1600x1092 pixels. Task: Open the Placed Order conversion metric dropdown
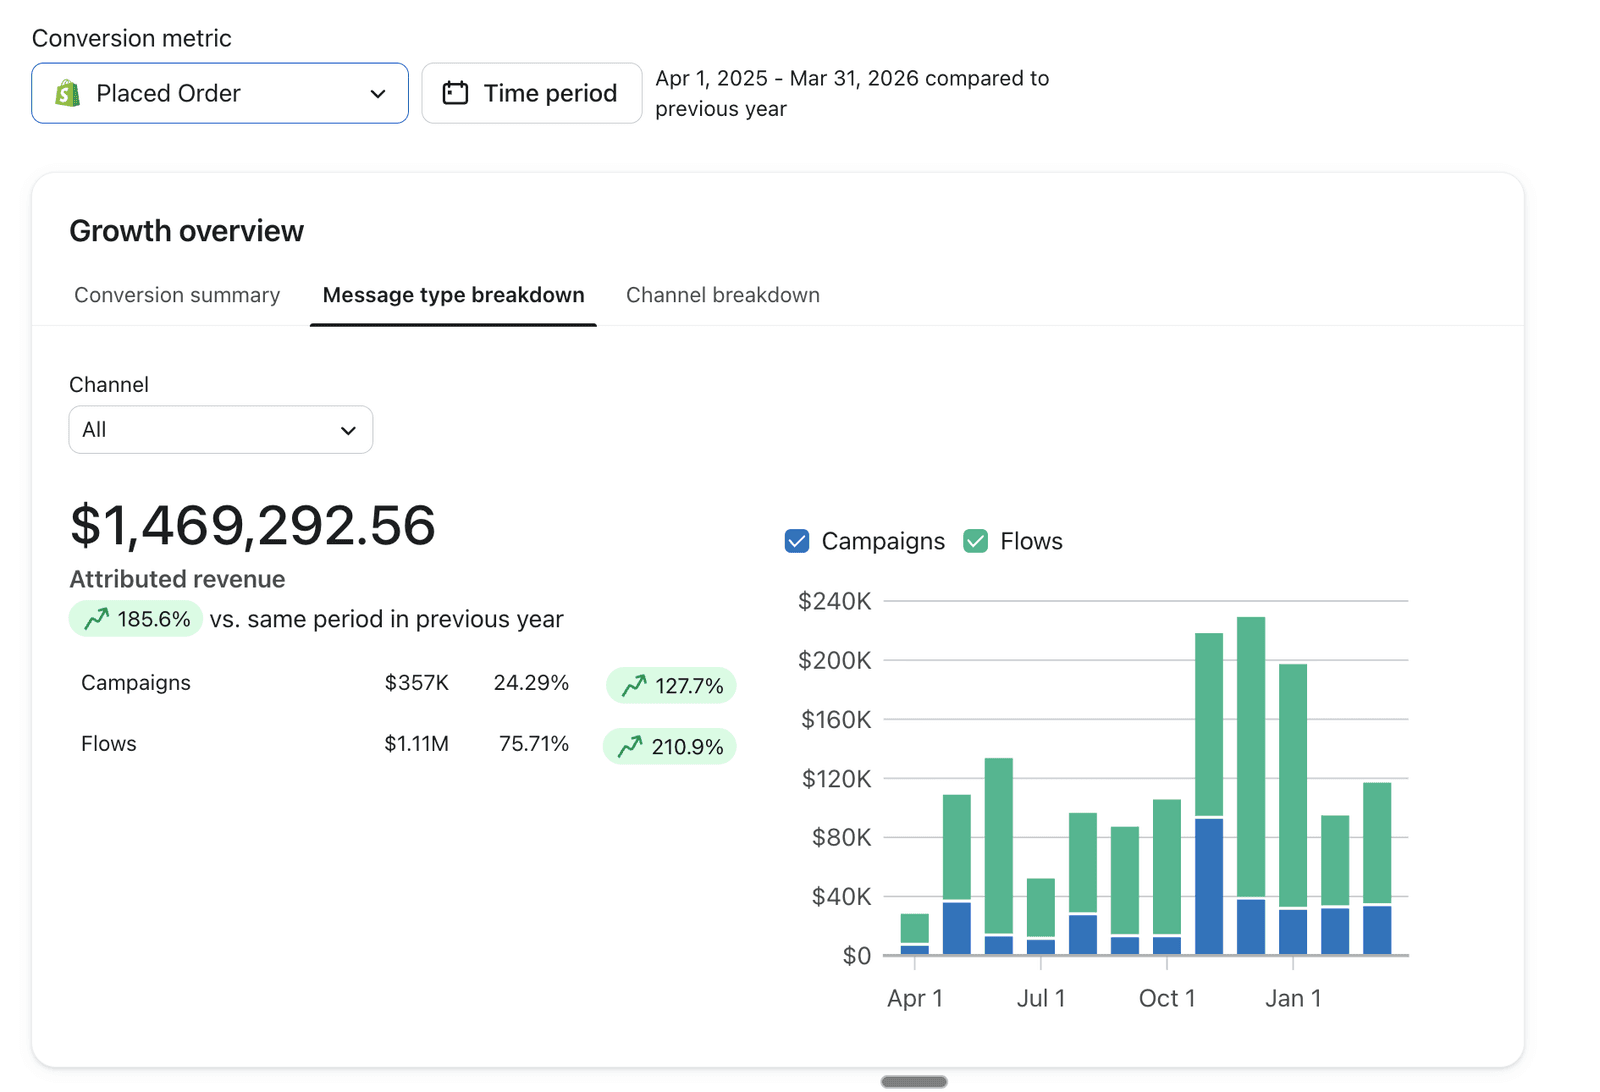(220, 93)
